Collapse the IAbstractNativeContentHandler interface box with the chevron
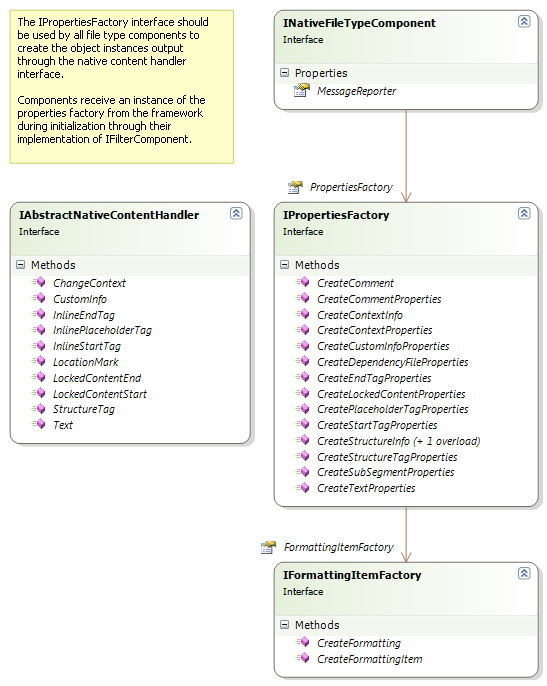547x686 pixels. 236,213
